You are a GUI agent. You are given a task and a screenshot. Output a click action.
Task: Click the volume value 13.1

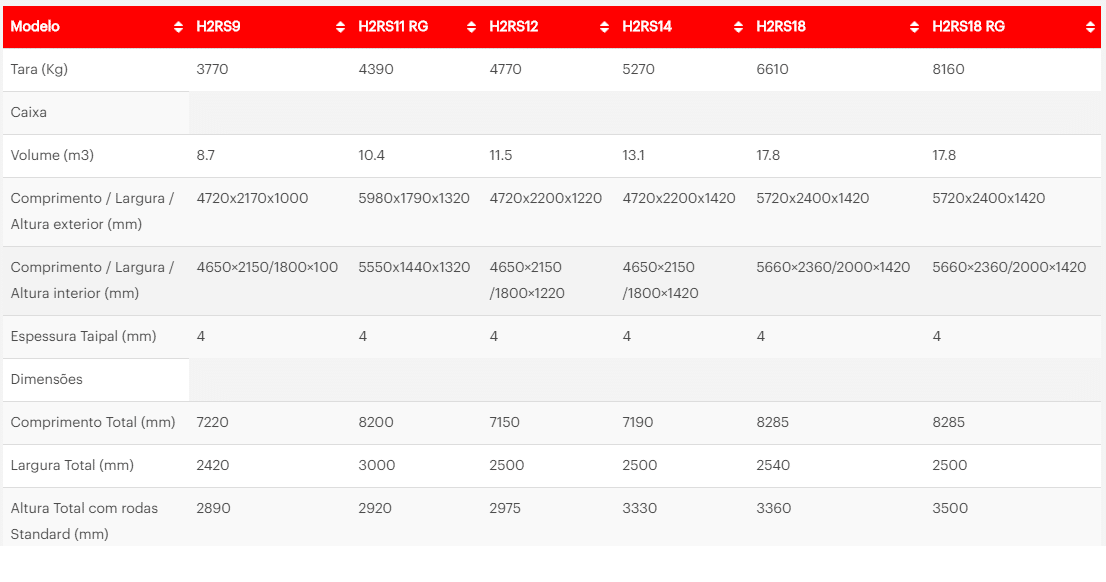[x=633, y=155]
